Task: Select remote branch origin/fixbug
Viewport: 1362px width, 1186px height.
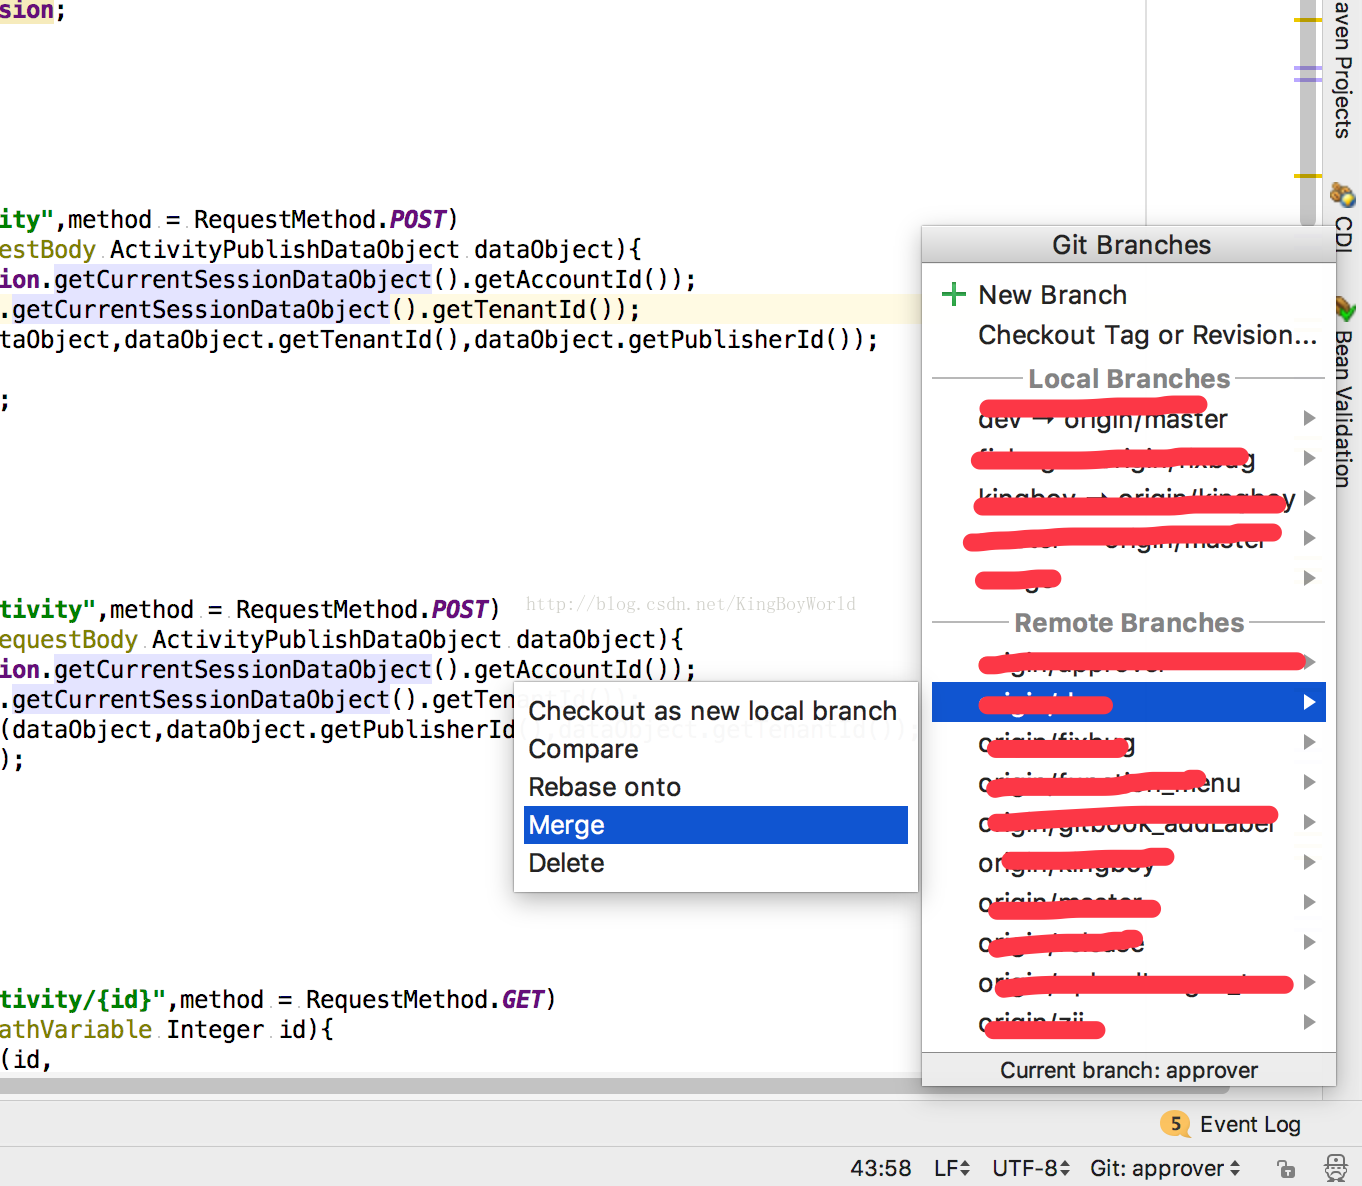Action: tap(1128, 743)
